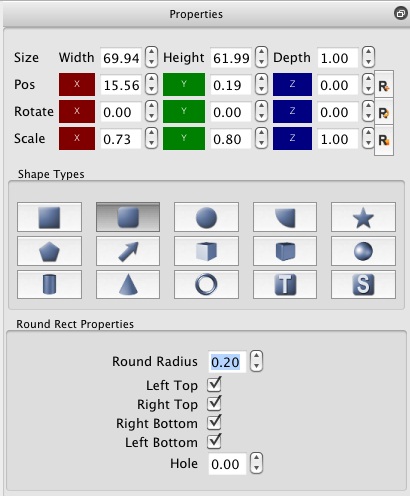The image size is (410, 496).
Task: Reset position with the Pos R button
Action: tap(384, 86)
